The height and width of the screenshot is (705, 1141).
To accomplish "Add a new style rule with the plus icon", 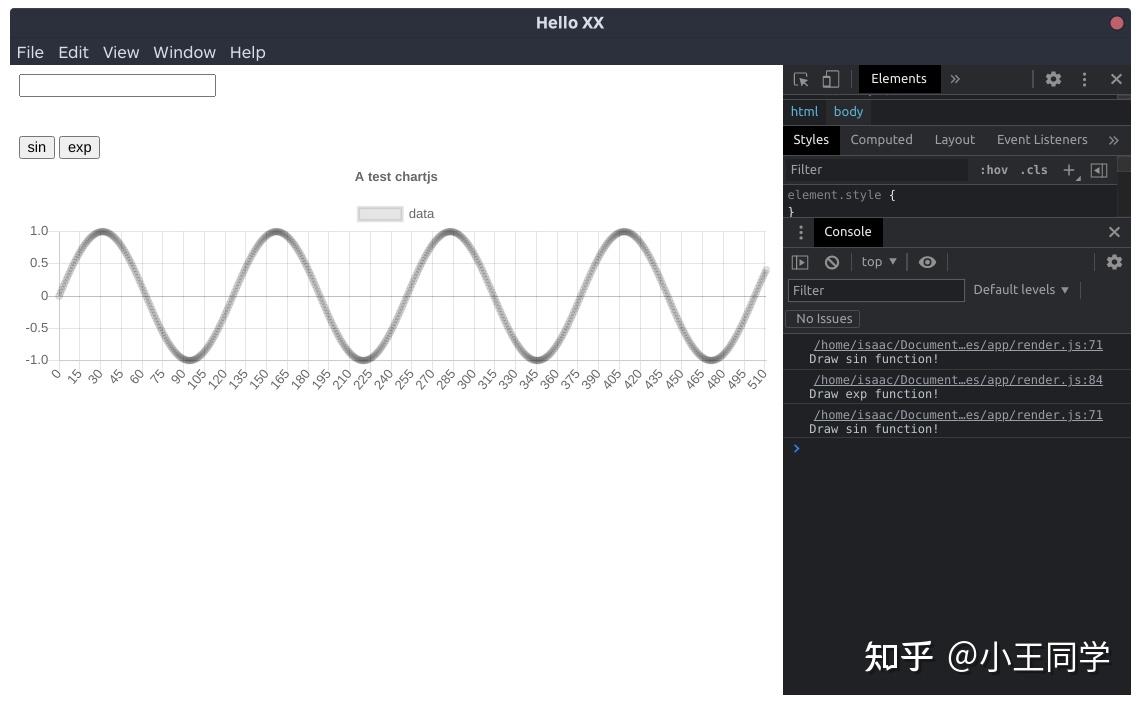I will [x=1068, y=170].
